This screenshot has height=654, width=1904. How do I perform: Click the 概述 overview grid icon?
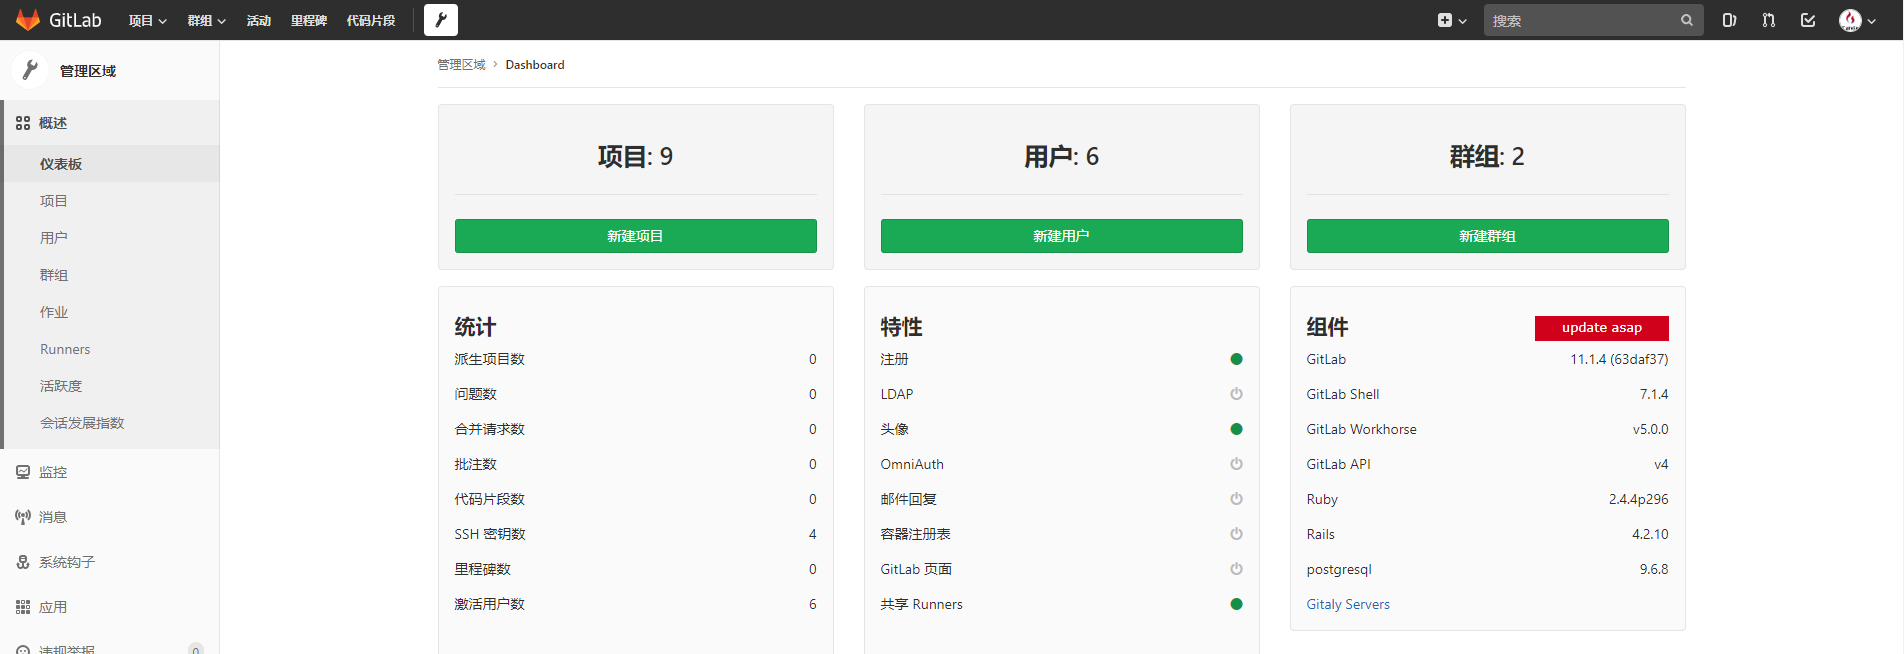click(x=23, y=123)
